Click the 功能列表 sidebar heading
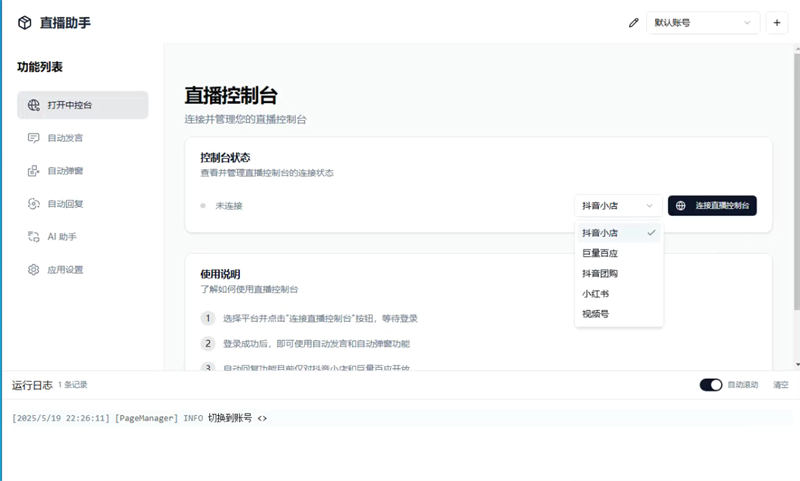The image size is (800, 481). 40,67
